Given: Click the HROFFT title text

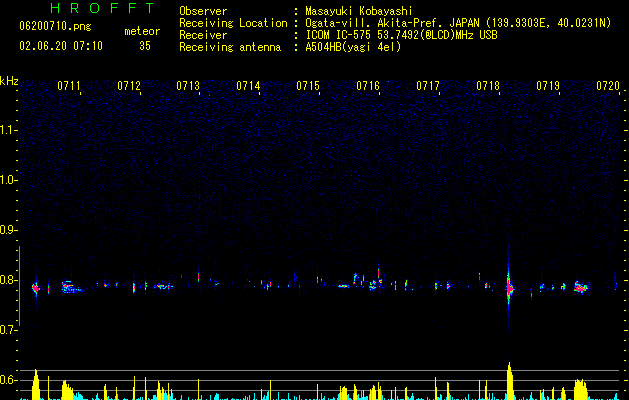Looking at the screenshot, I should tap(103, 8).
